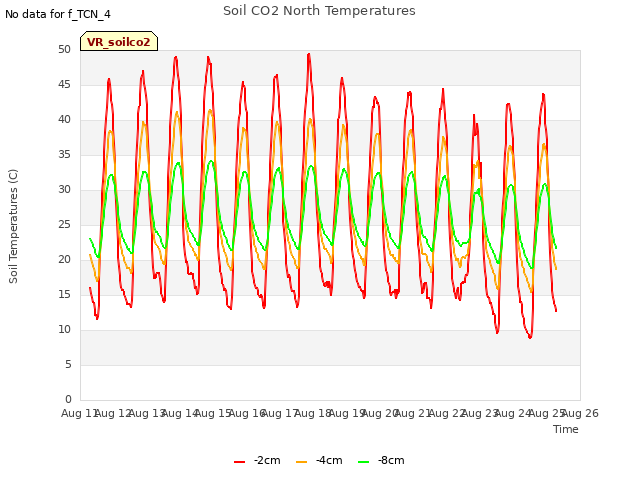The height and width of the screenshot is (480, 640).
Task: Click the 0 y-axis tick label
Action: pyautogui.click(x=68, y=399)
